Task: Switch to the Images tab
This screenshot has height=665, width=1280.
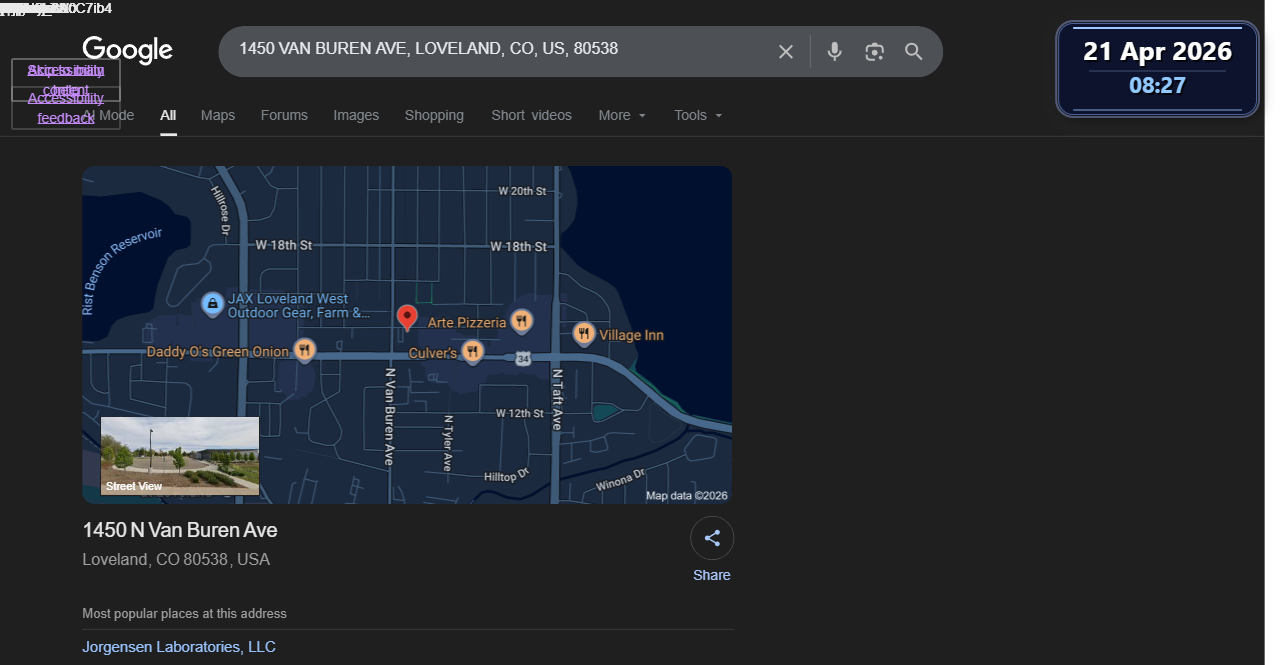Action: pos(356,115)
